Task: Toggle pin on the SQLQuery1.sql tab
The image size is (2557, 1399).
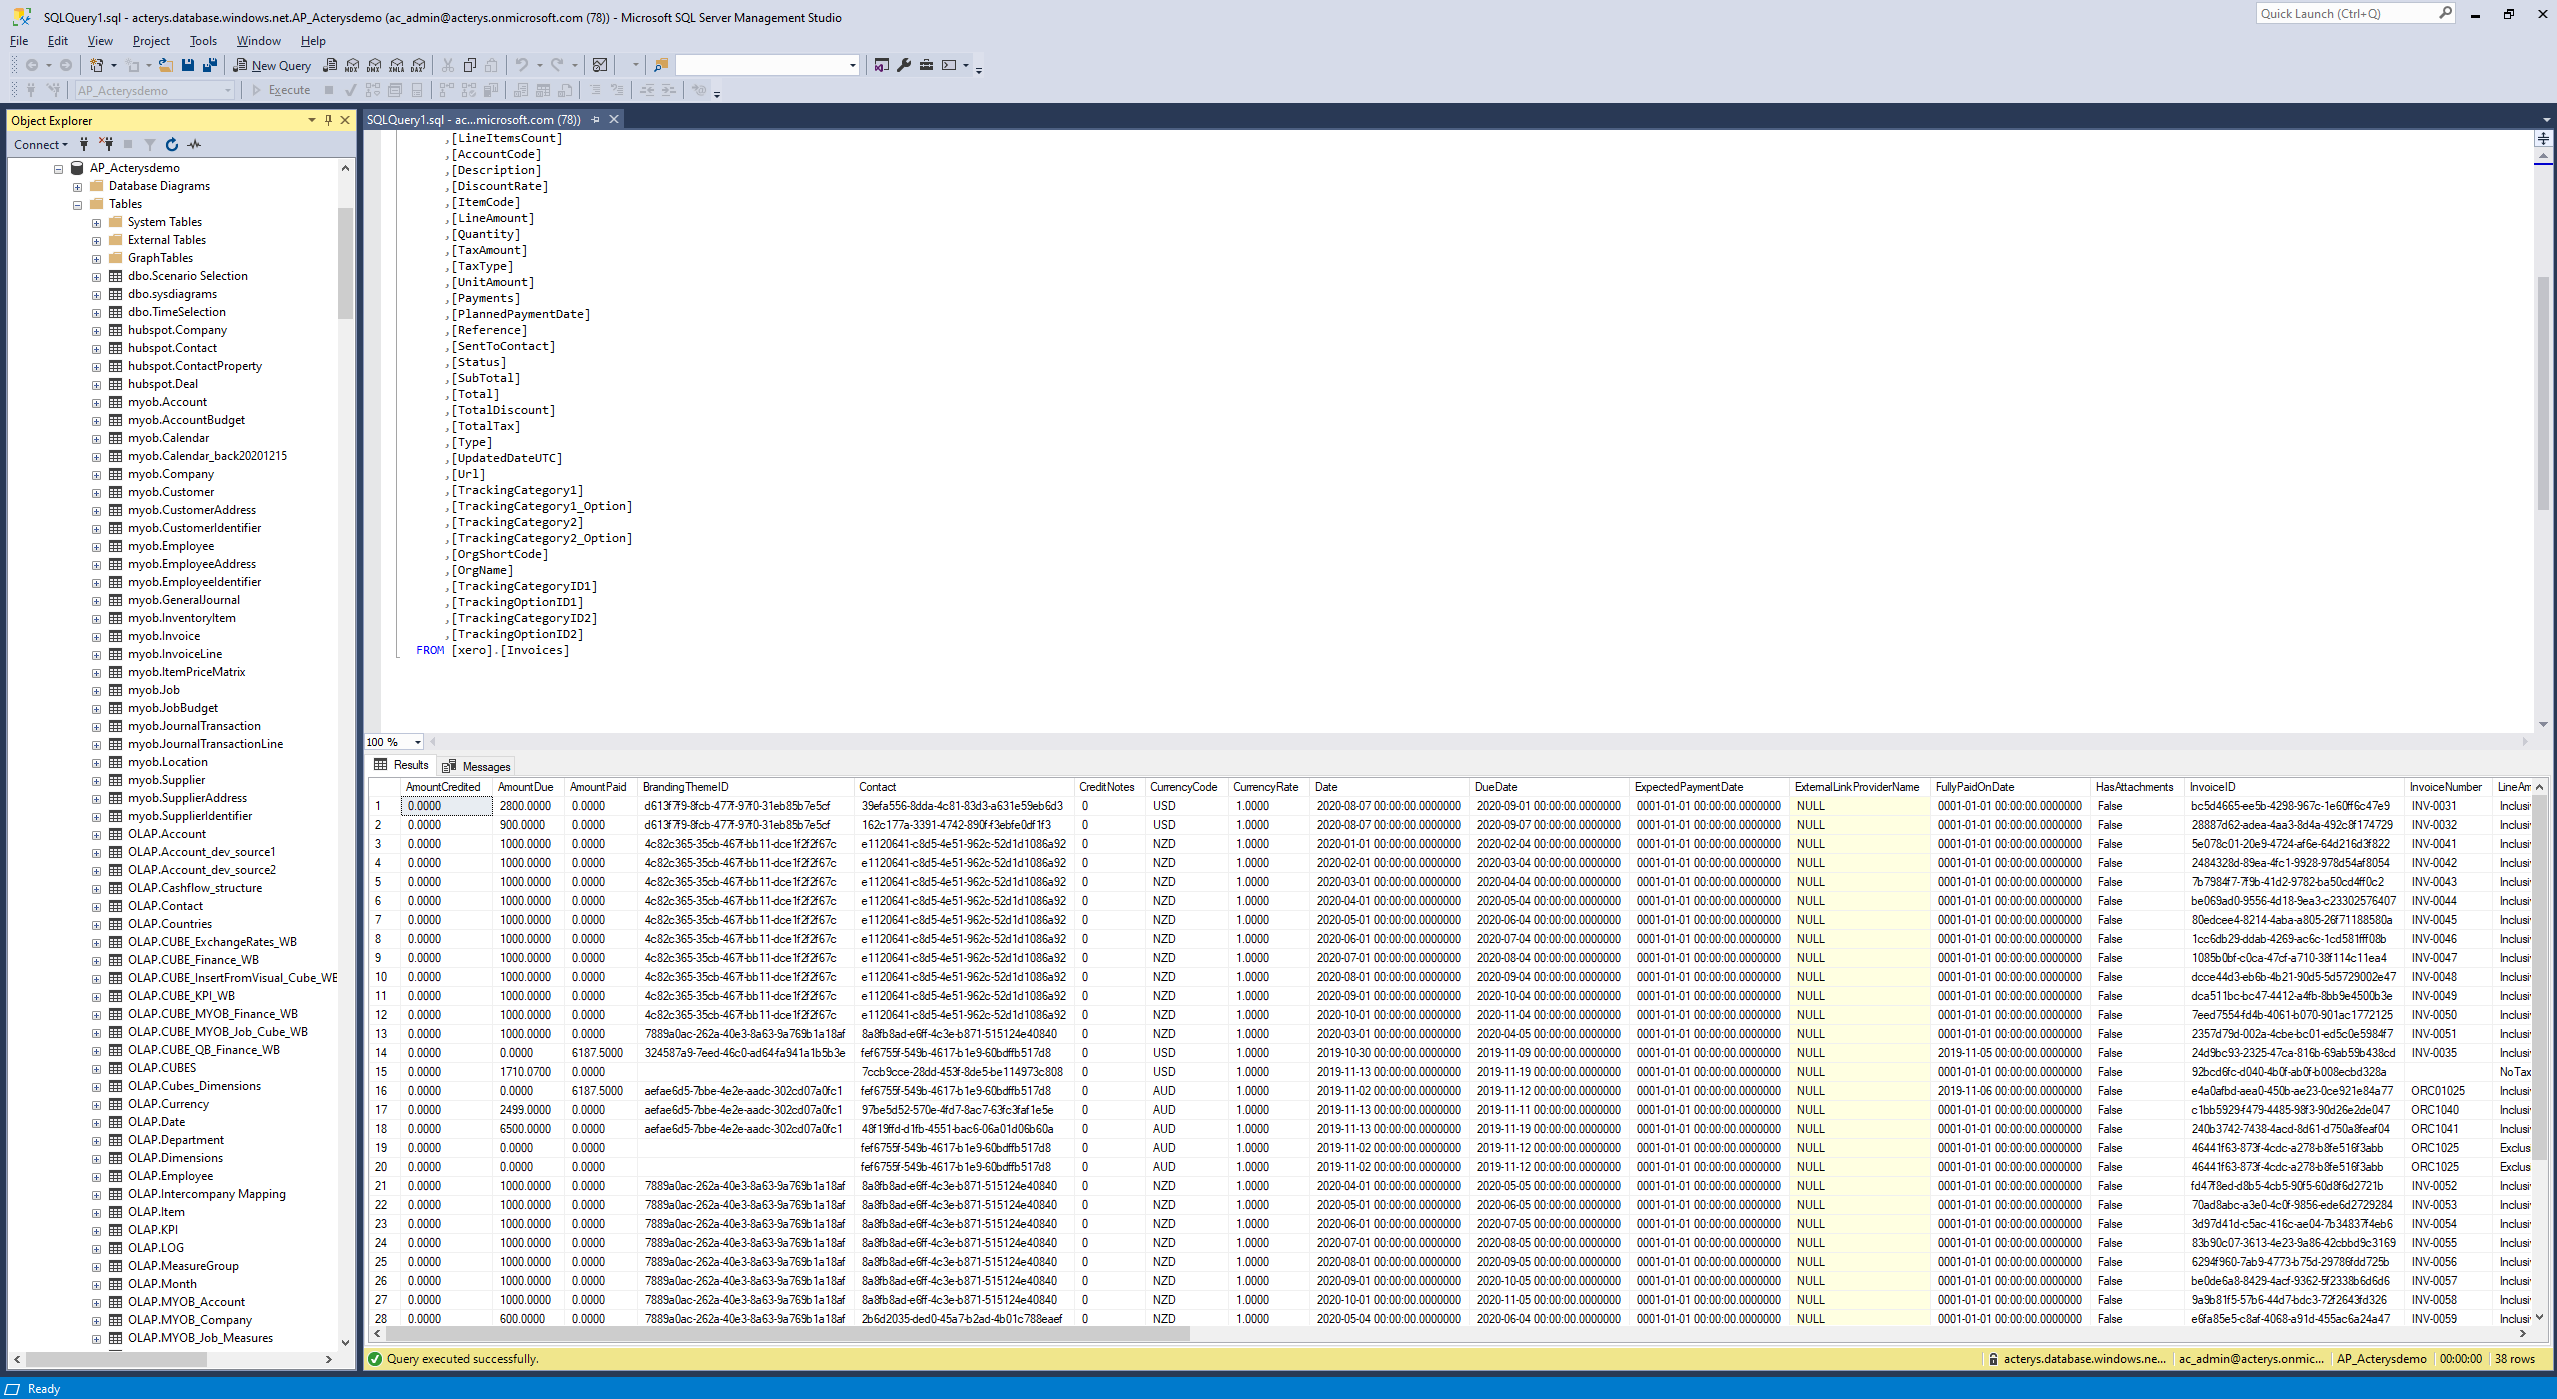Action: point(595,119)
